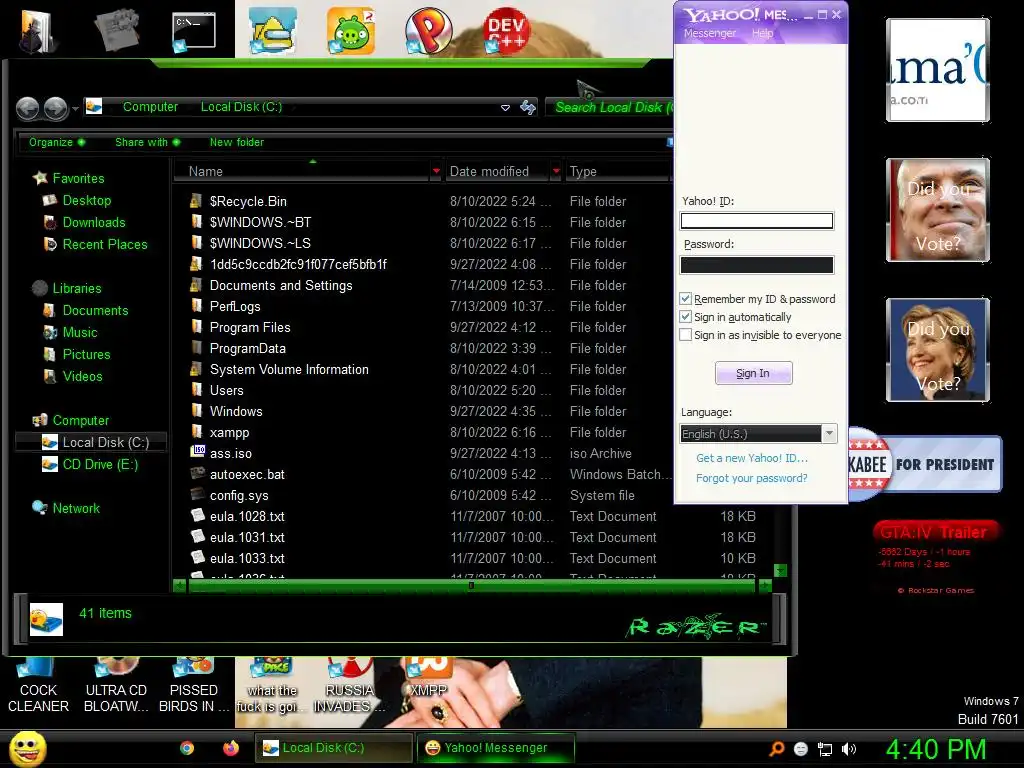This screenshot has height=768, width=1024.
Task: Select the ass.iso archive file icon
Action: point(198,452)
